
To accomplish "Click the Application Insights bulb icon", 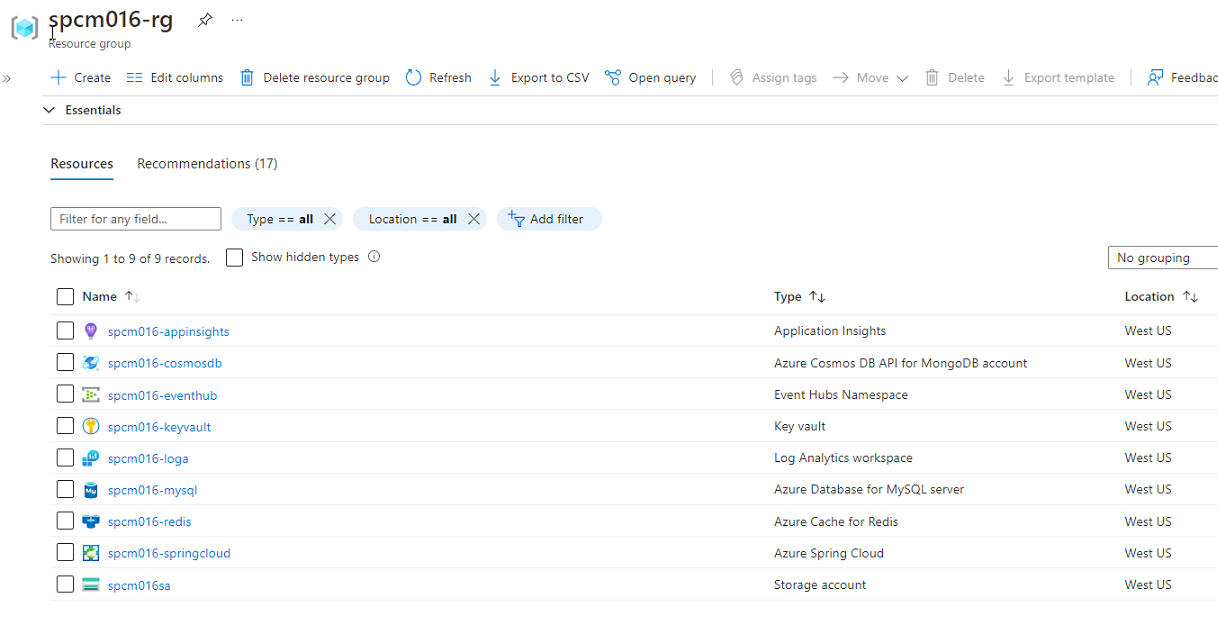I will [x=91, y=331].
